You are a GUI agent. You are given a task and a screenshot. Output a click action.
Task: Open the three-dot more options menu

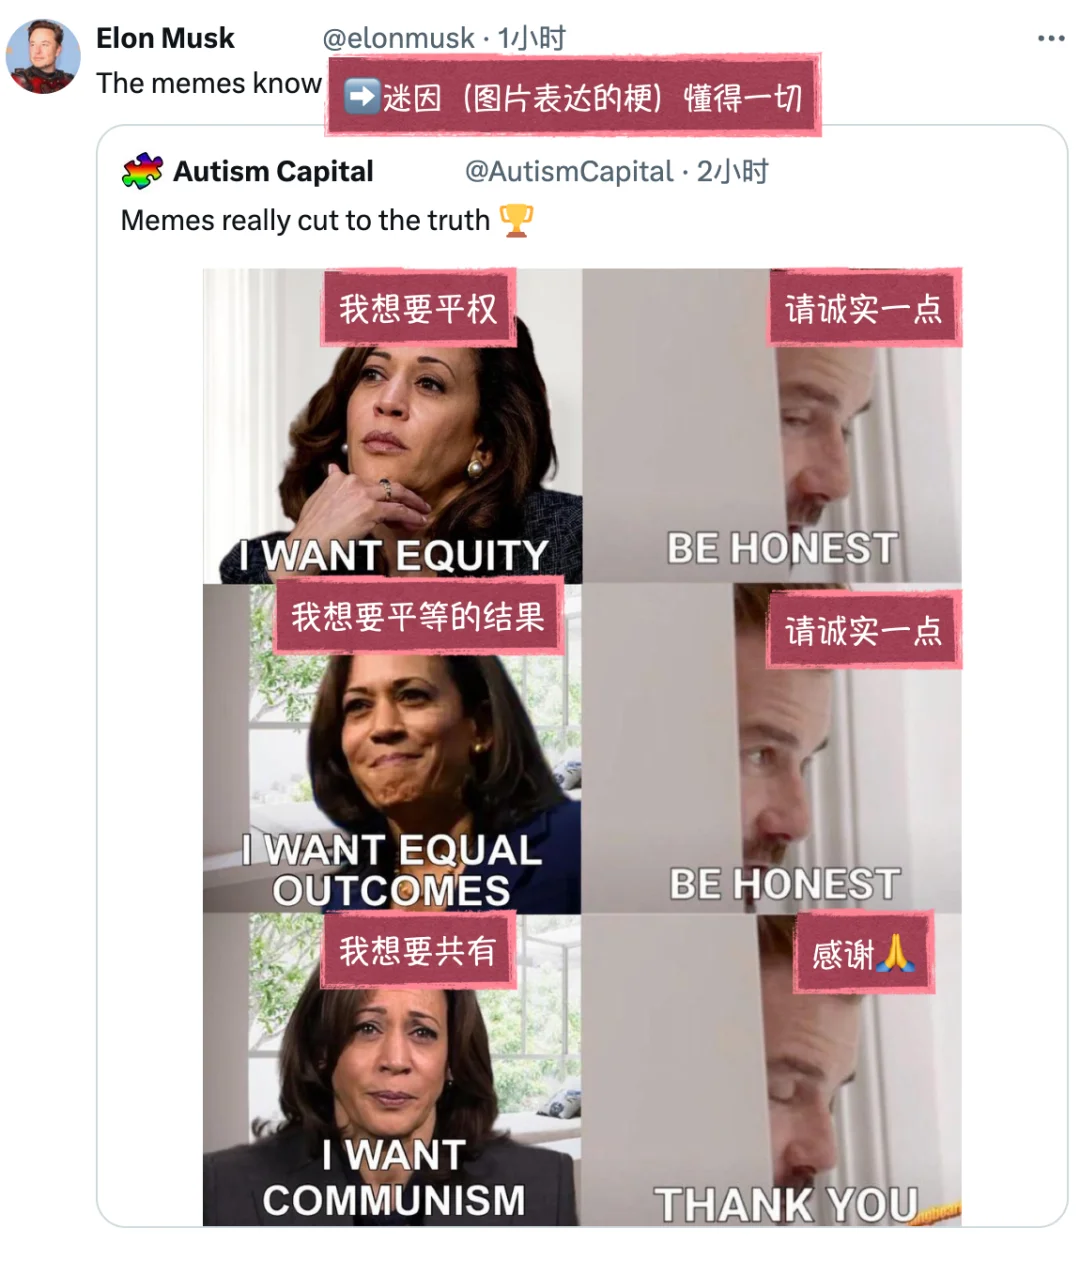click(x=1051, y=39)
